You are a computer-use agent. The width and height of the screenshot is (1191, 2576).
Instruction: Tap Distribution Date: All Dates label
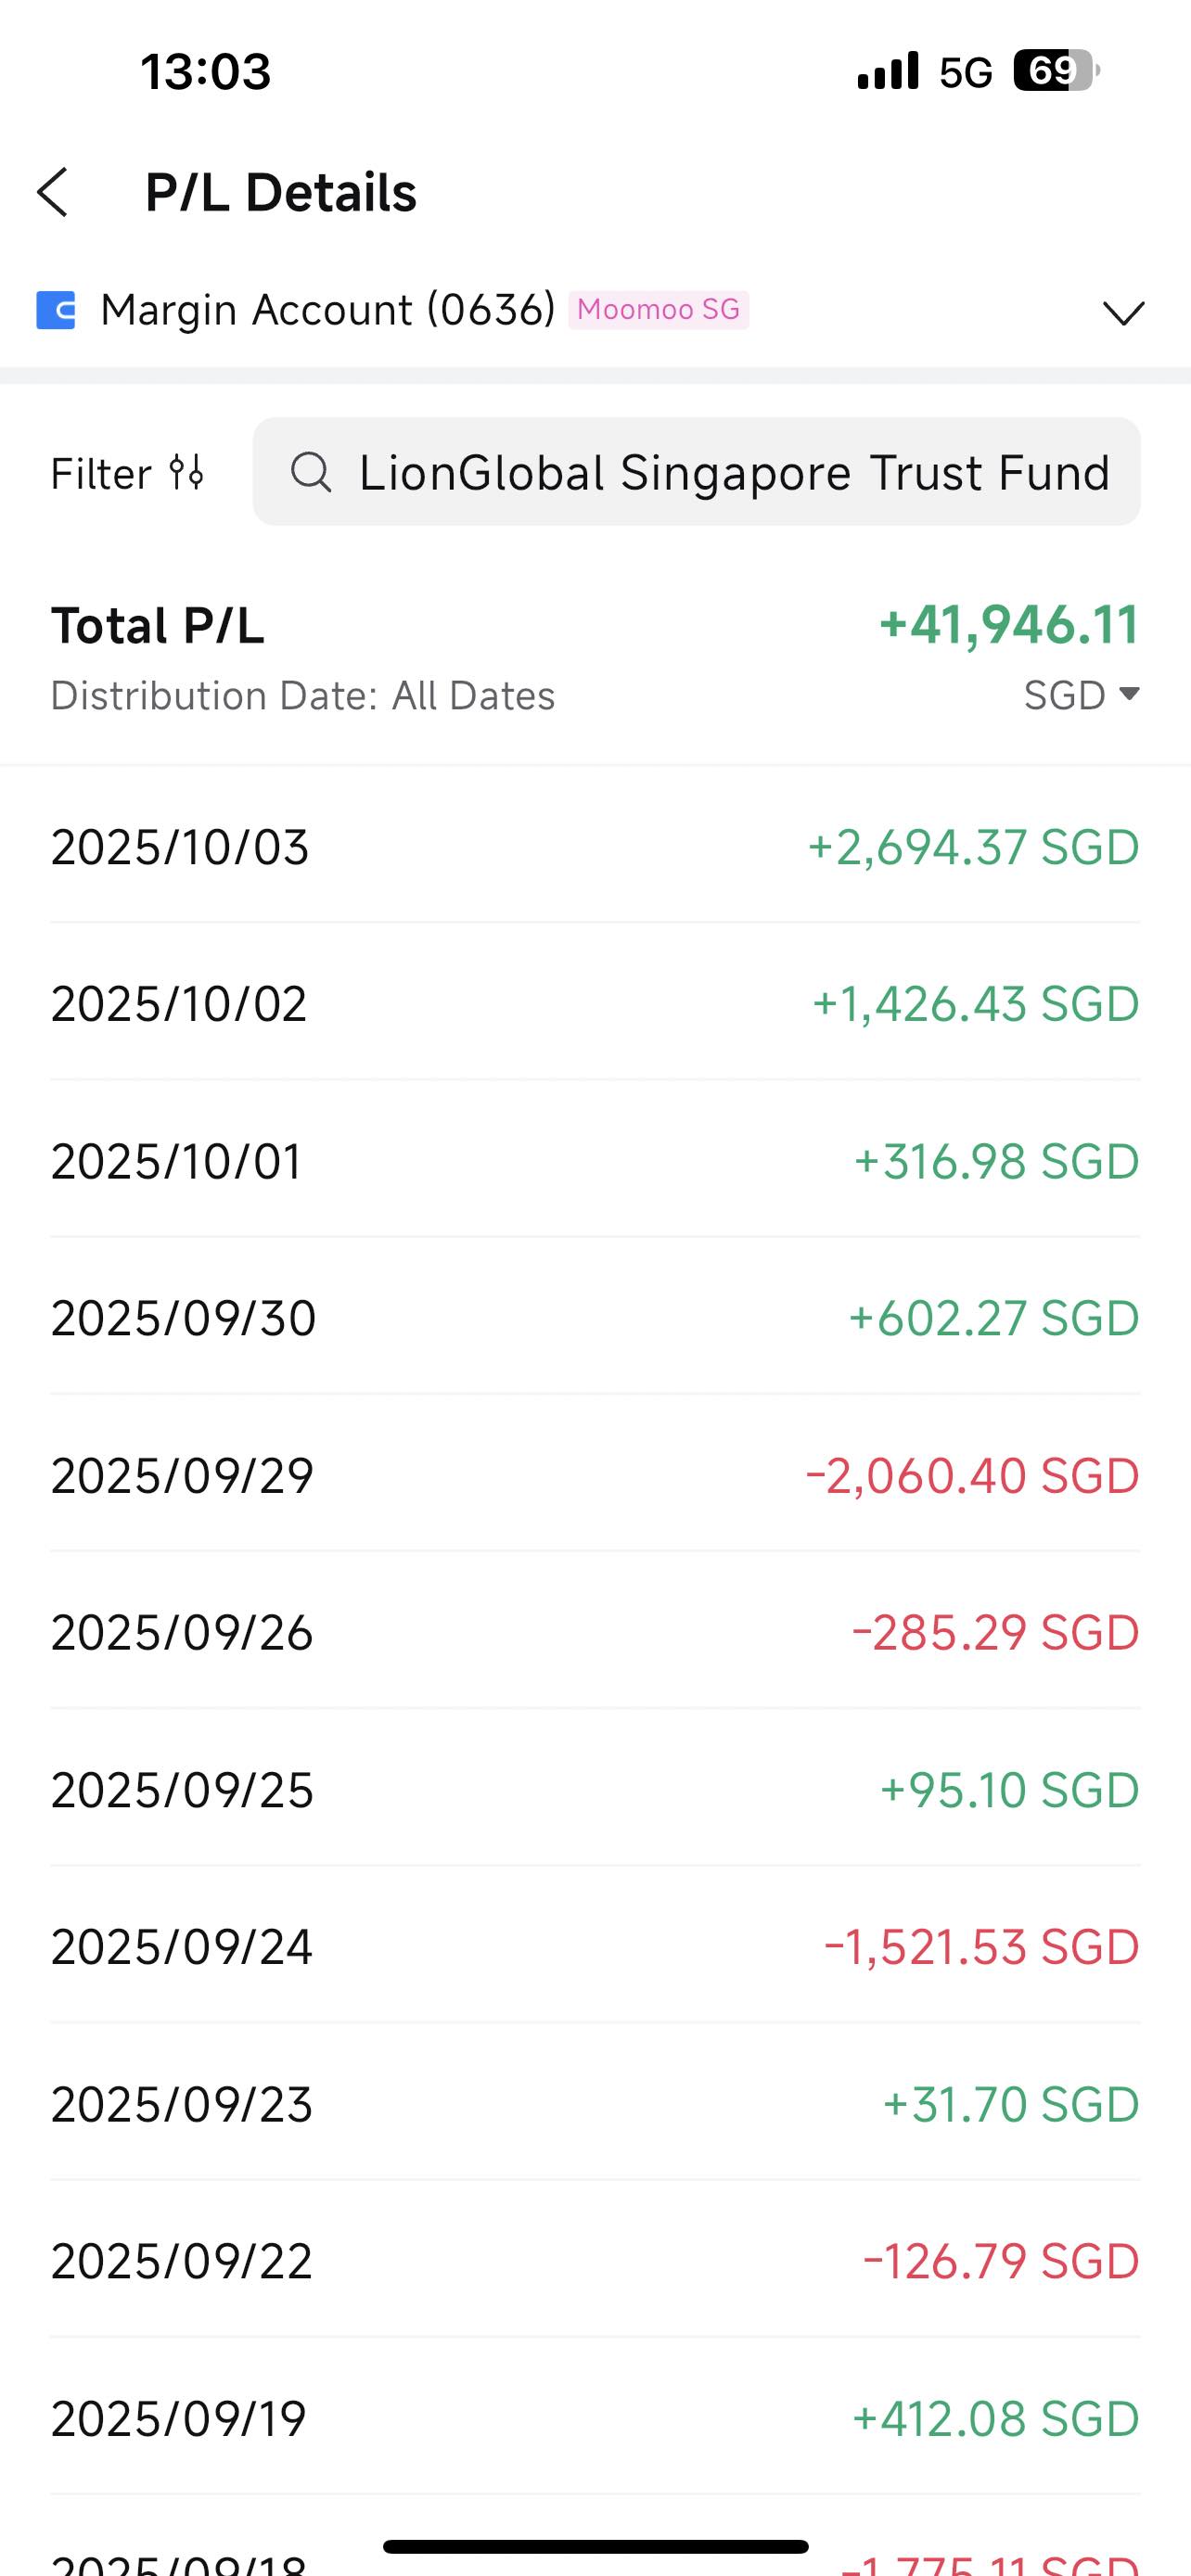click(x=303, y=696)
